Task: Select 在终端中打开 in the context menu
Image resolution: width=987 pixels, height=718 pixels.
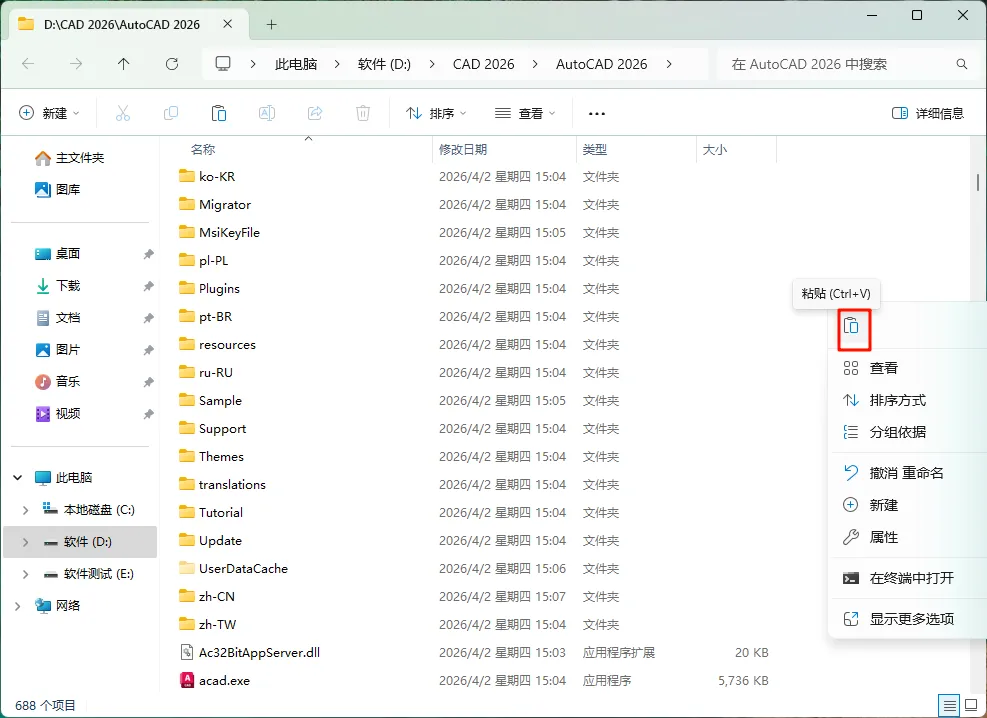Action: 909,578
